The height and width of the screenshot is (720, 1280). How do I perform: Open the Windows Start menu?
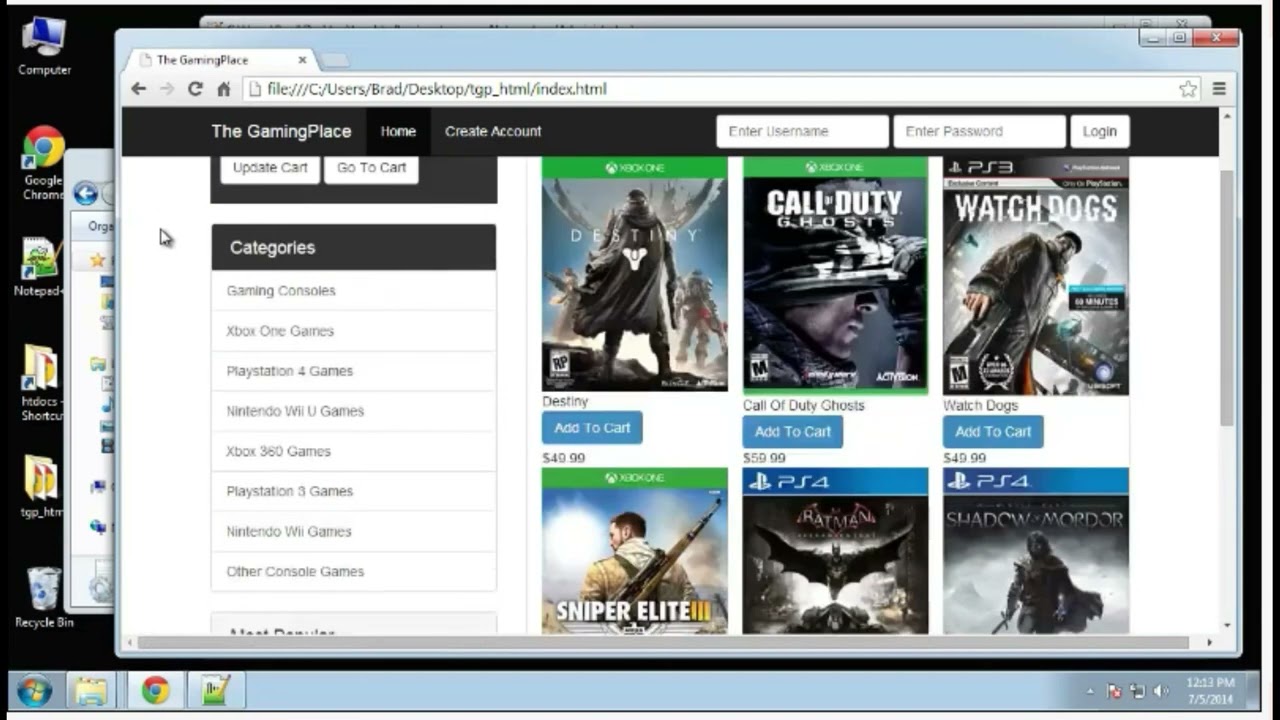pyautogui.click(x=34, y=691)
